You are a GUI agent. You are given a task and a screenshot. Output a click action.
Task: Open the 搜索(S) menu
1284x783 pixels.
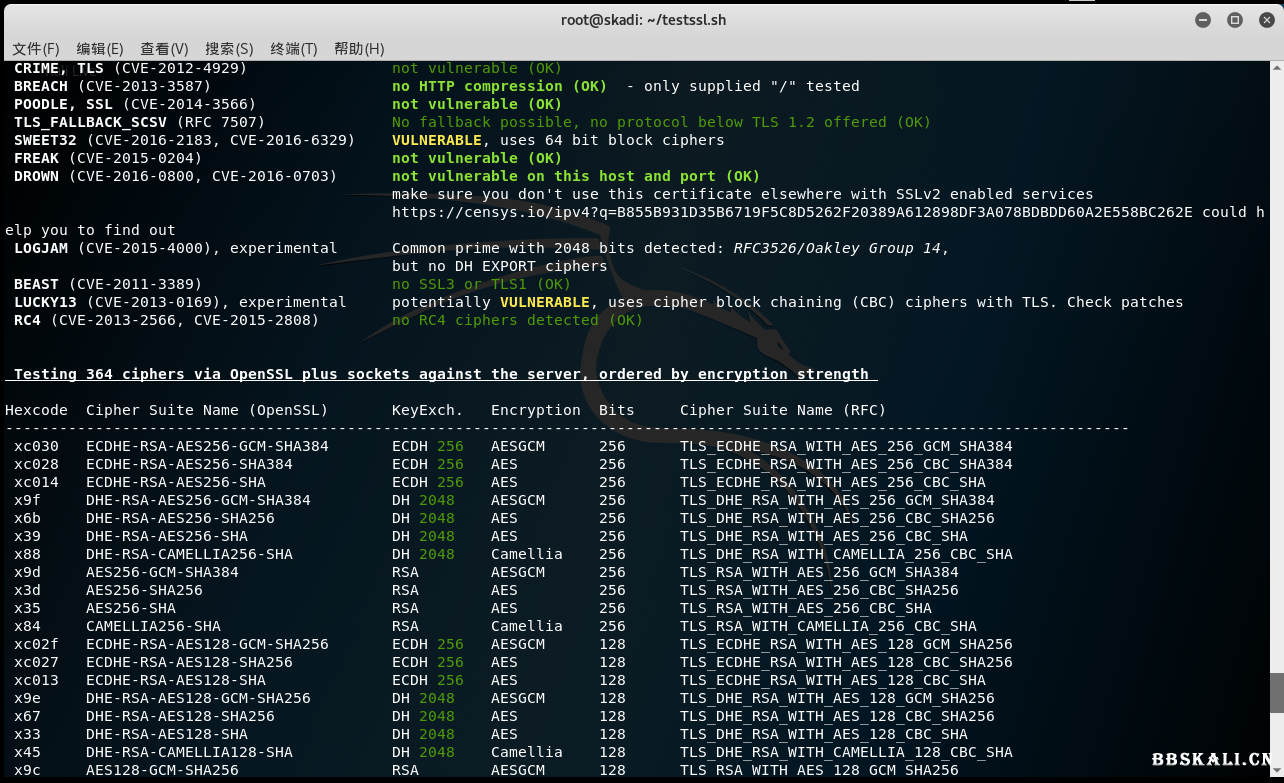click(x=228, y=48)
